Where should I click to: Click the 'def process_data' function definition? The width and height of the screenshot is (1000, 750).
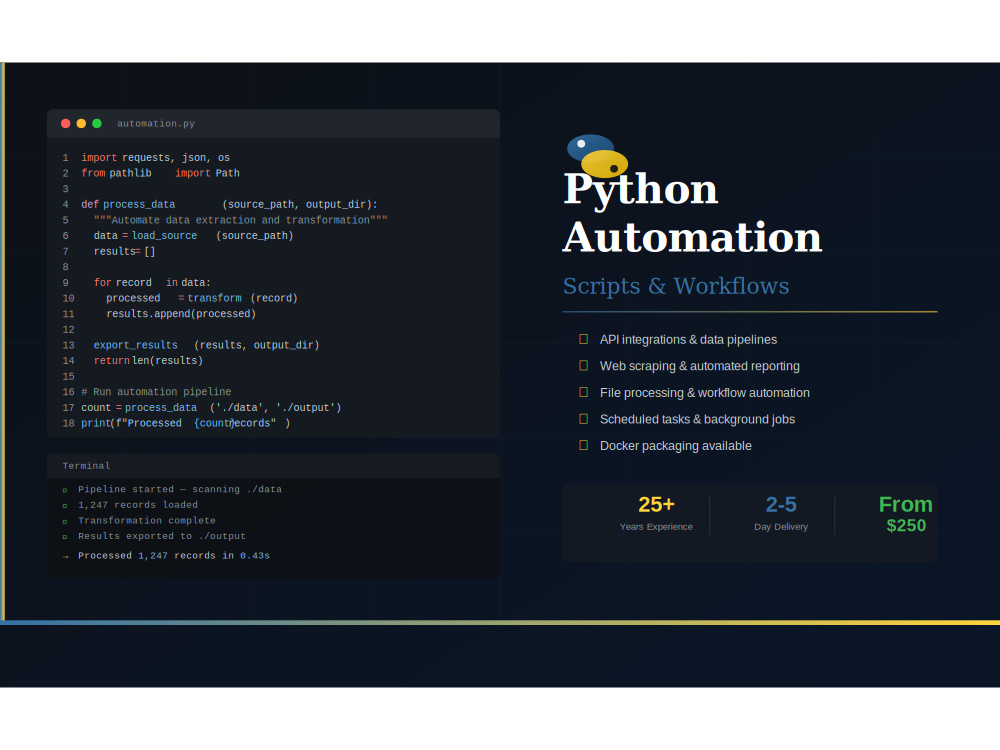(x=230, y=204)
